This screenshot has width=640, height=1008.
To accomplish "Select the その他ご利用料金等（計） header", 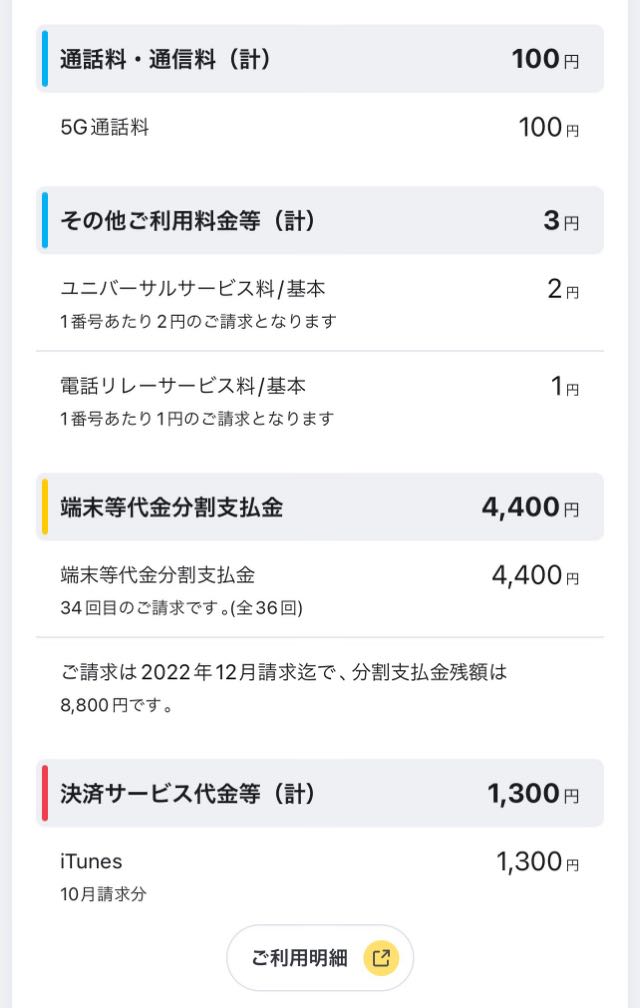I will click(320, 220).
